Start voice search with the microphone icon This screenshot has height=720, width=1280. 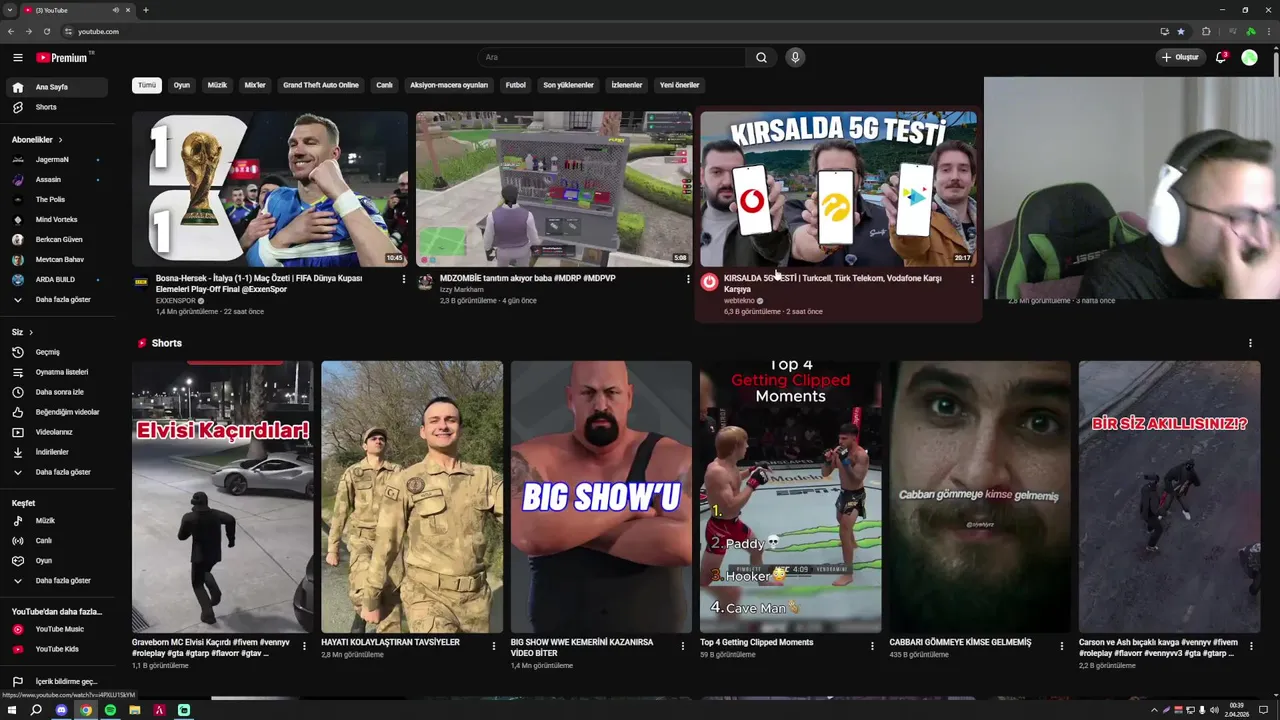point(795,58)
